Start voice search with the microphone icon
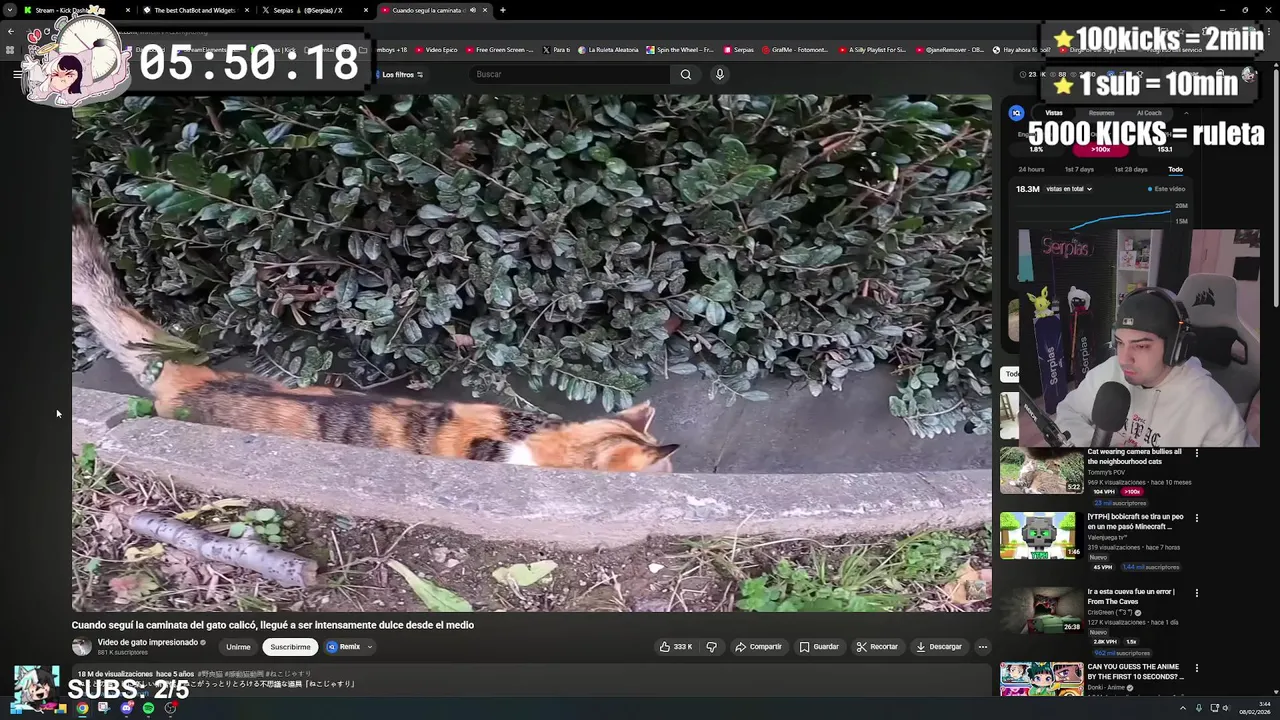 [719, 74]
